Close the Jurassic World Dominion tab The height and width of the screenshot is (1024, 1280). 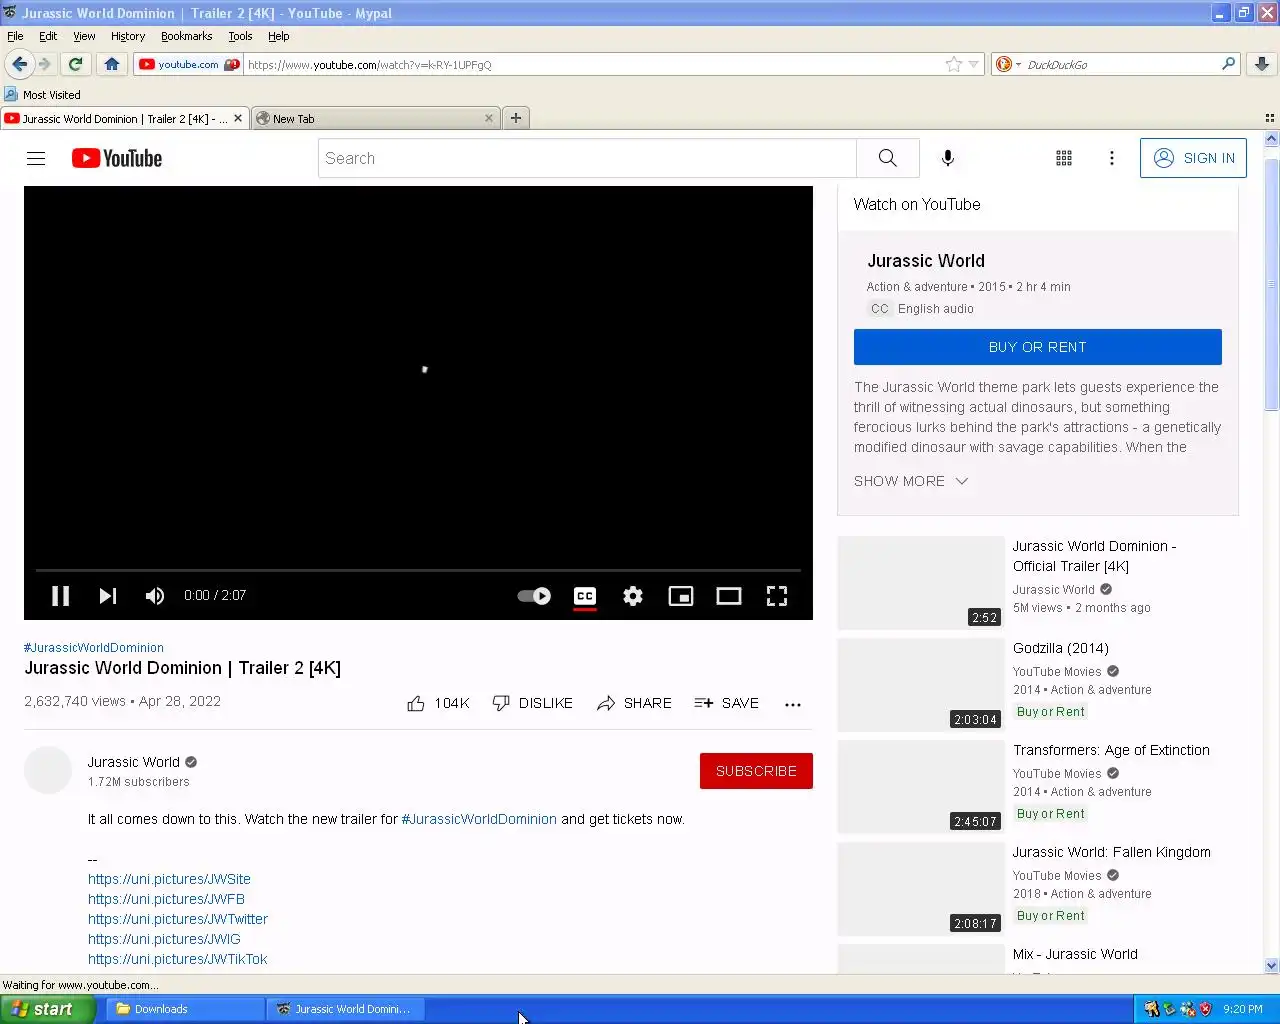click(238, 118)
